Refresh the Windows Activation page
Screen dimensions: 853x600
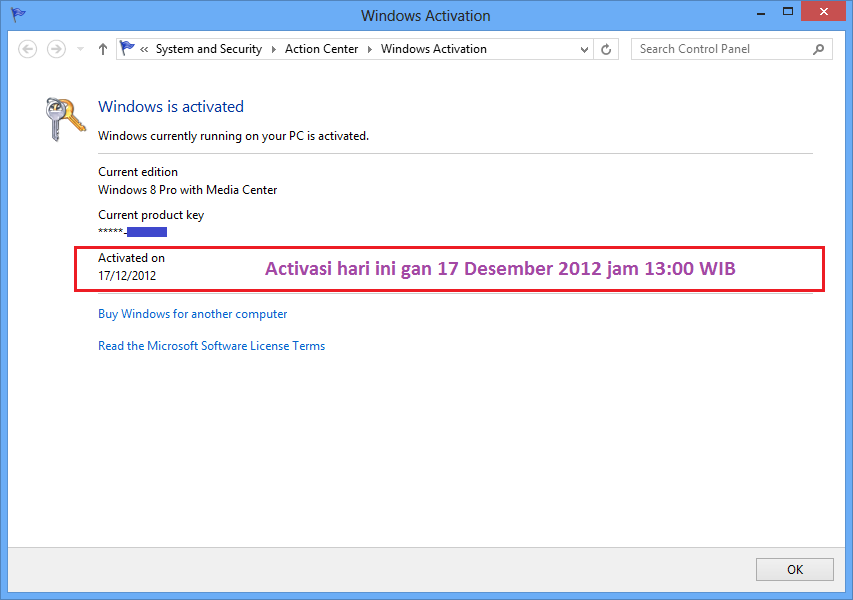[606, 50]
